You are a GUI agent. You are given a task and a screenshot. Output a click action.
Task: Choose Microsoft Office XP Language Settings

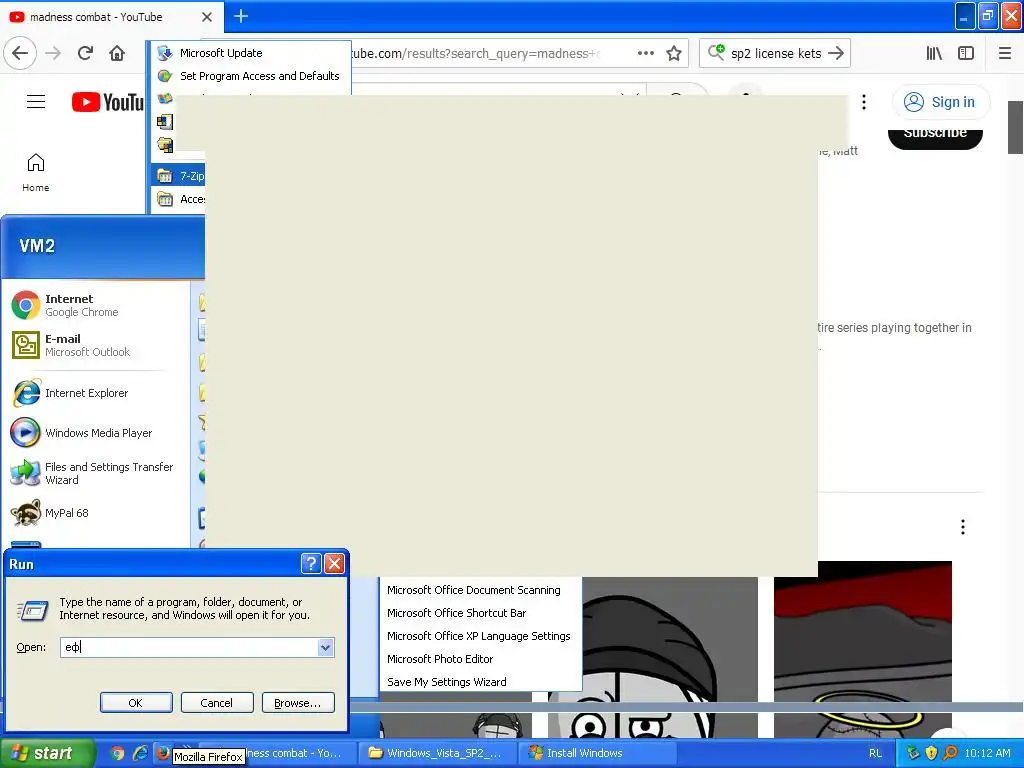(480, 635)
